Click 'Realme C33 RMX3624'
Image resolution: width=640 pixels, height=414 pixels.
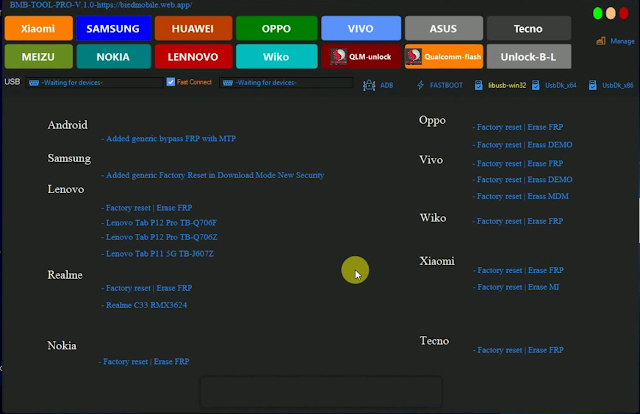(x=144, y=305)
